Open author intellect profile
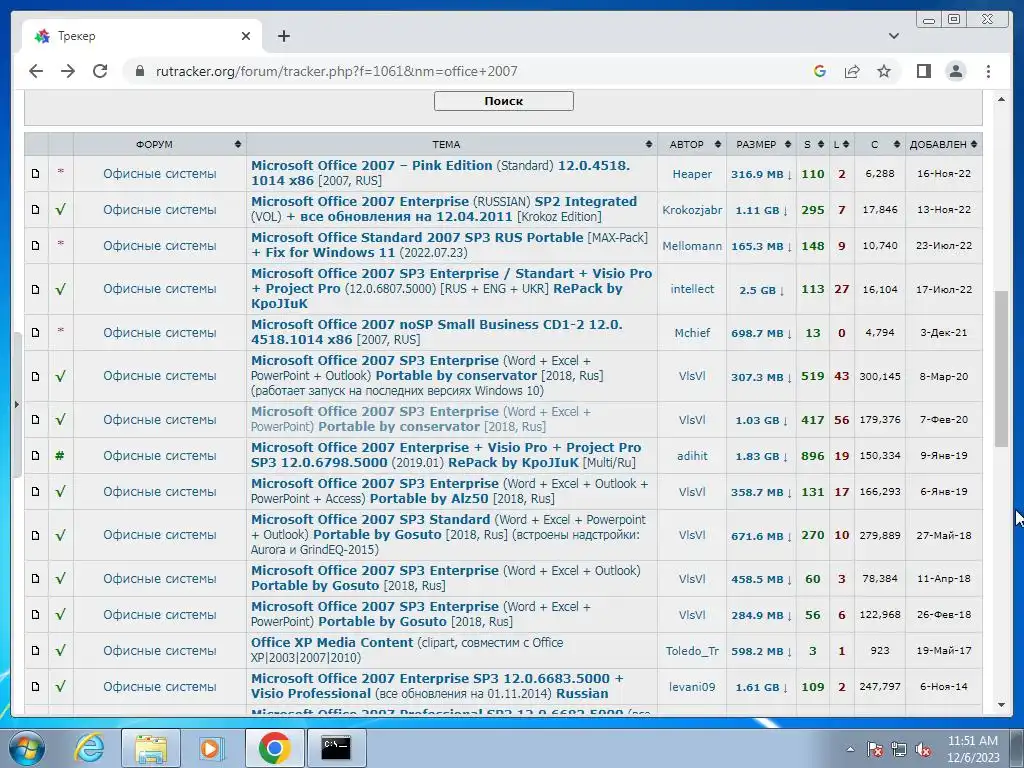 692,289
